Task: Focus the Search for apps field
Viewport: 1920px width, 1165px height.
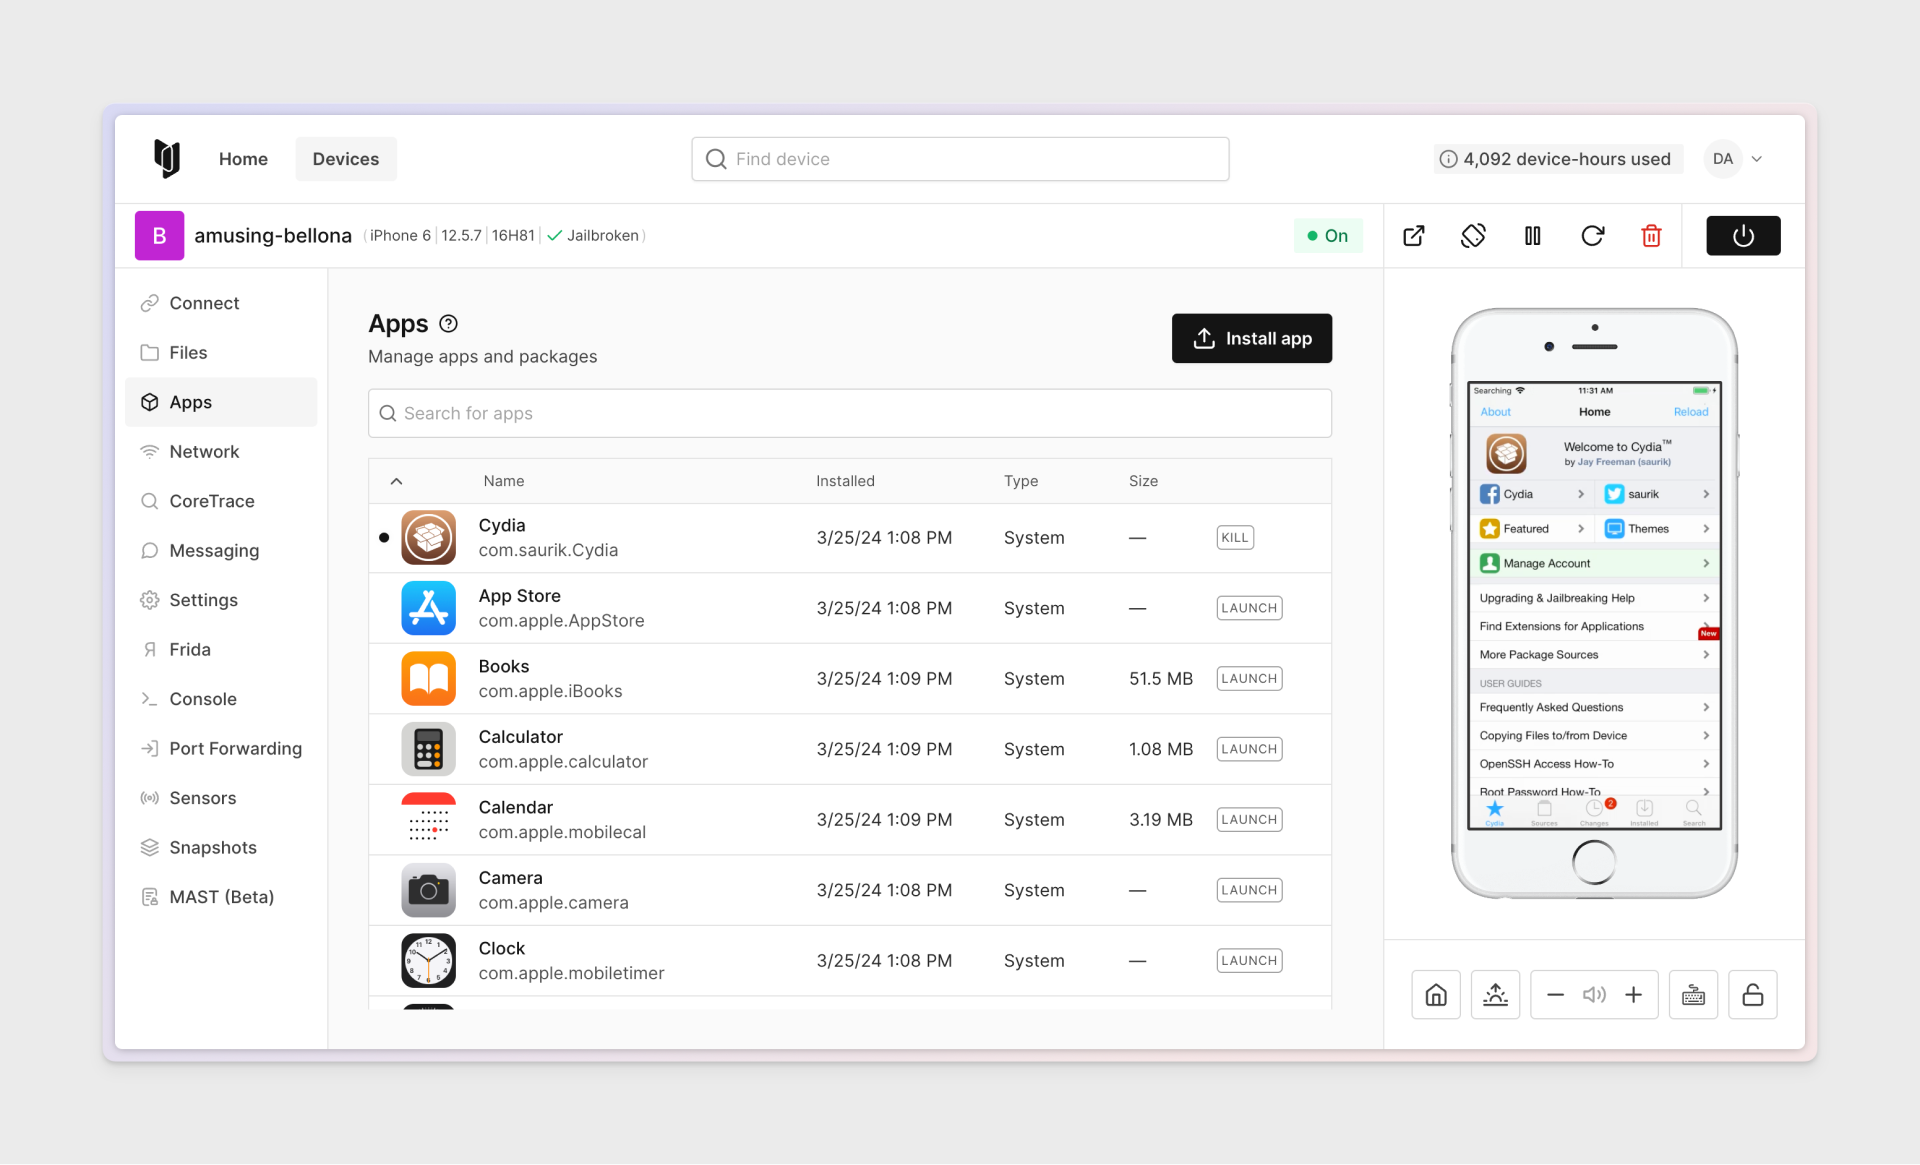Action: coord(850,413)
